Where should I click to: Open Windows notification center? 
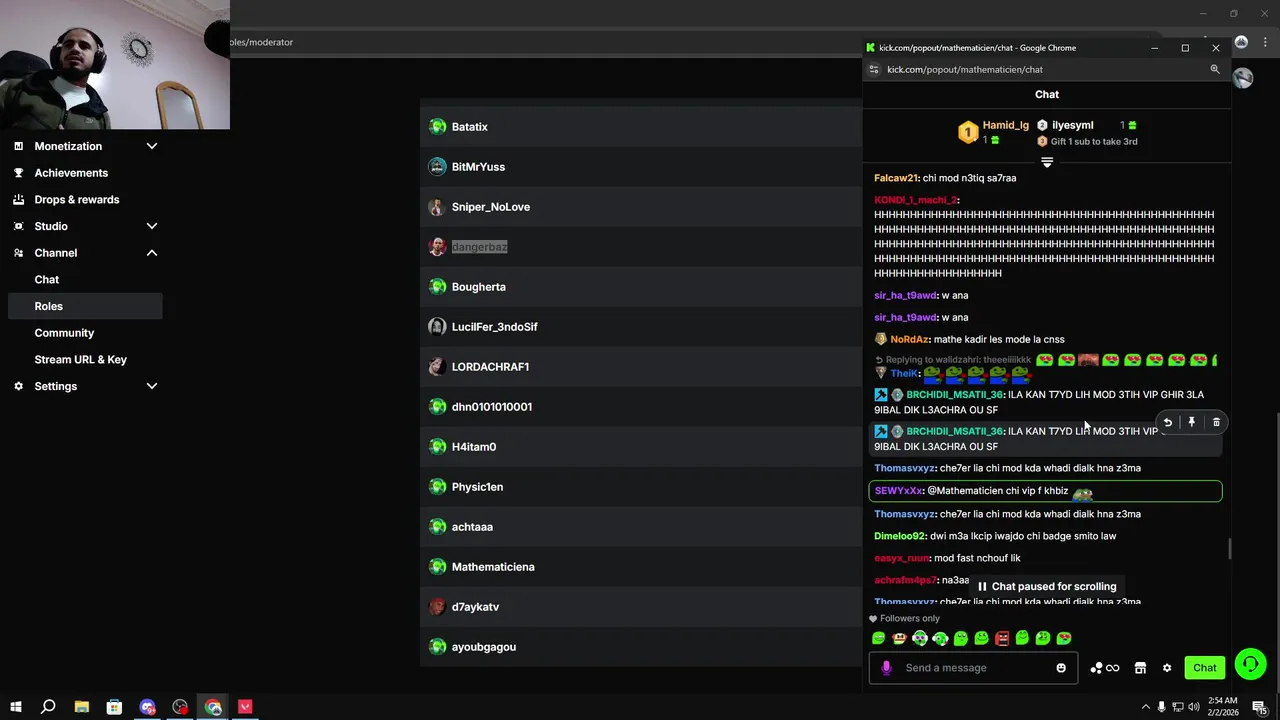pos(1260,707)
